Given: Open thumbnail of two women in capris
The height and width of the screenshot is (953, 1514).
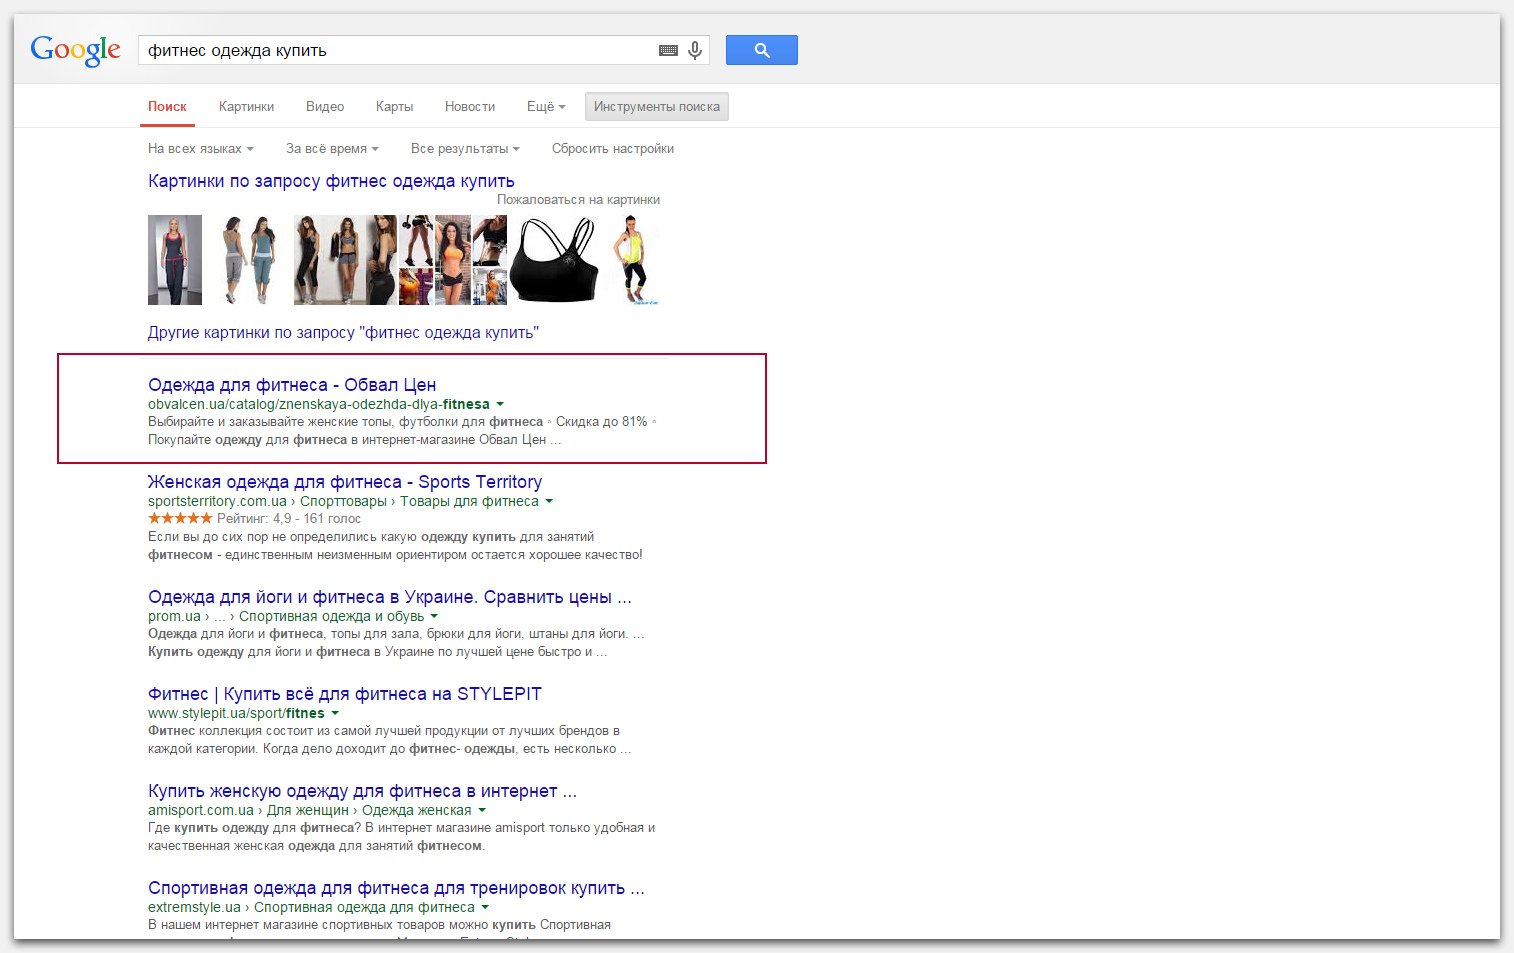Looking at the screenshot, I should tap(248, 260).
